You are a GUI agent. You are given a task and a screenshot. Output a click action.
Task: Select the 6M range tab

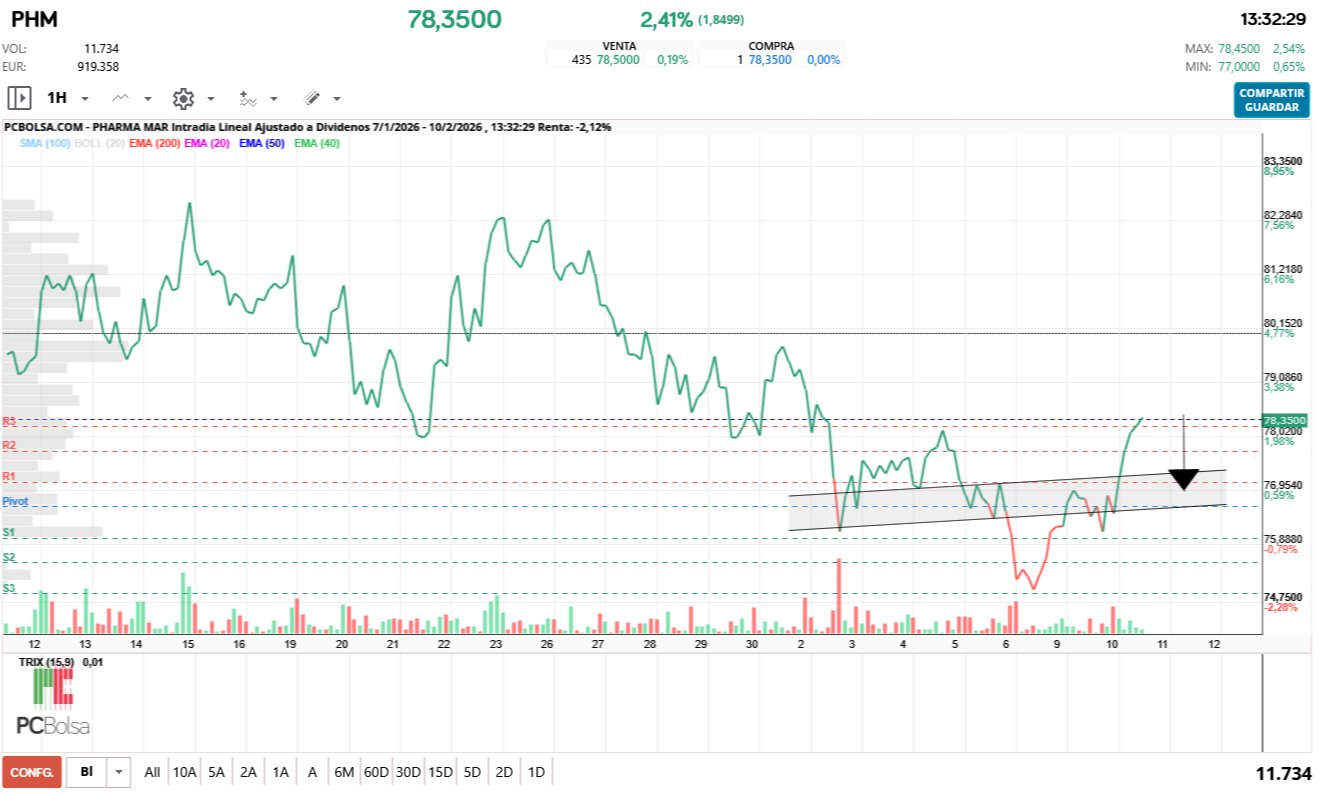click(x=345, y=772)
